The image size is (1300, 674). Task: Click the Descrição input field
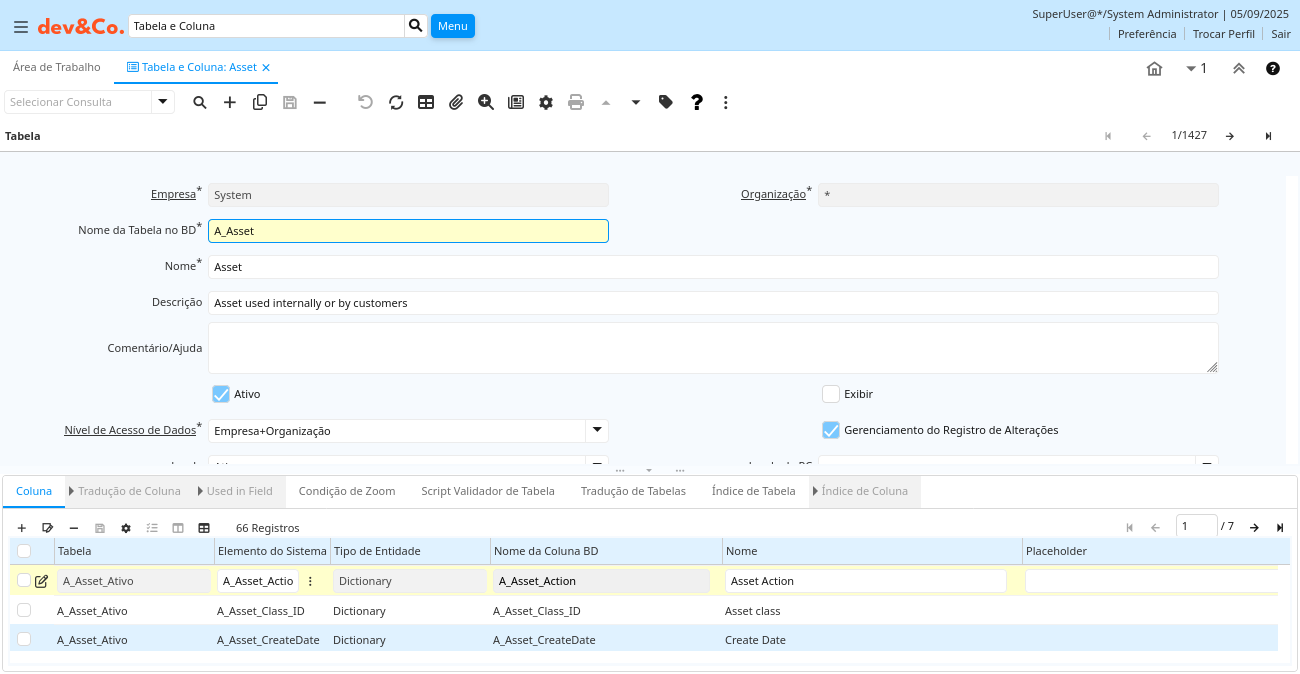click(x=712, y=303)
